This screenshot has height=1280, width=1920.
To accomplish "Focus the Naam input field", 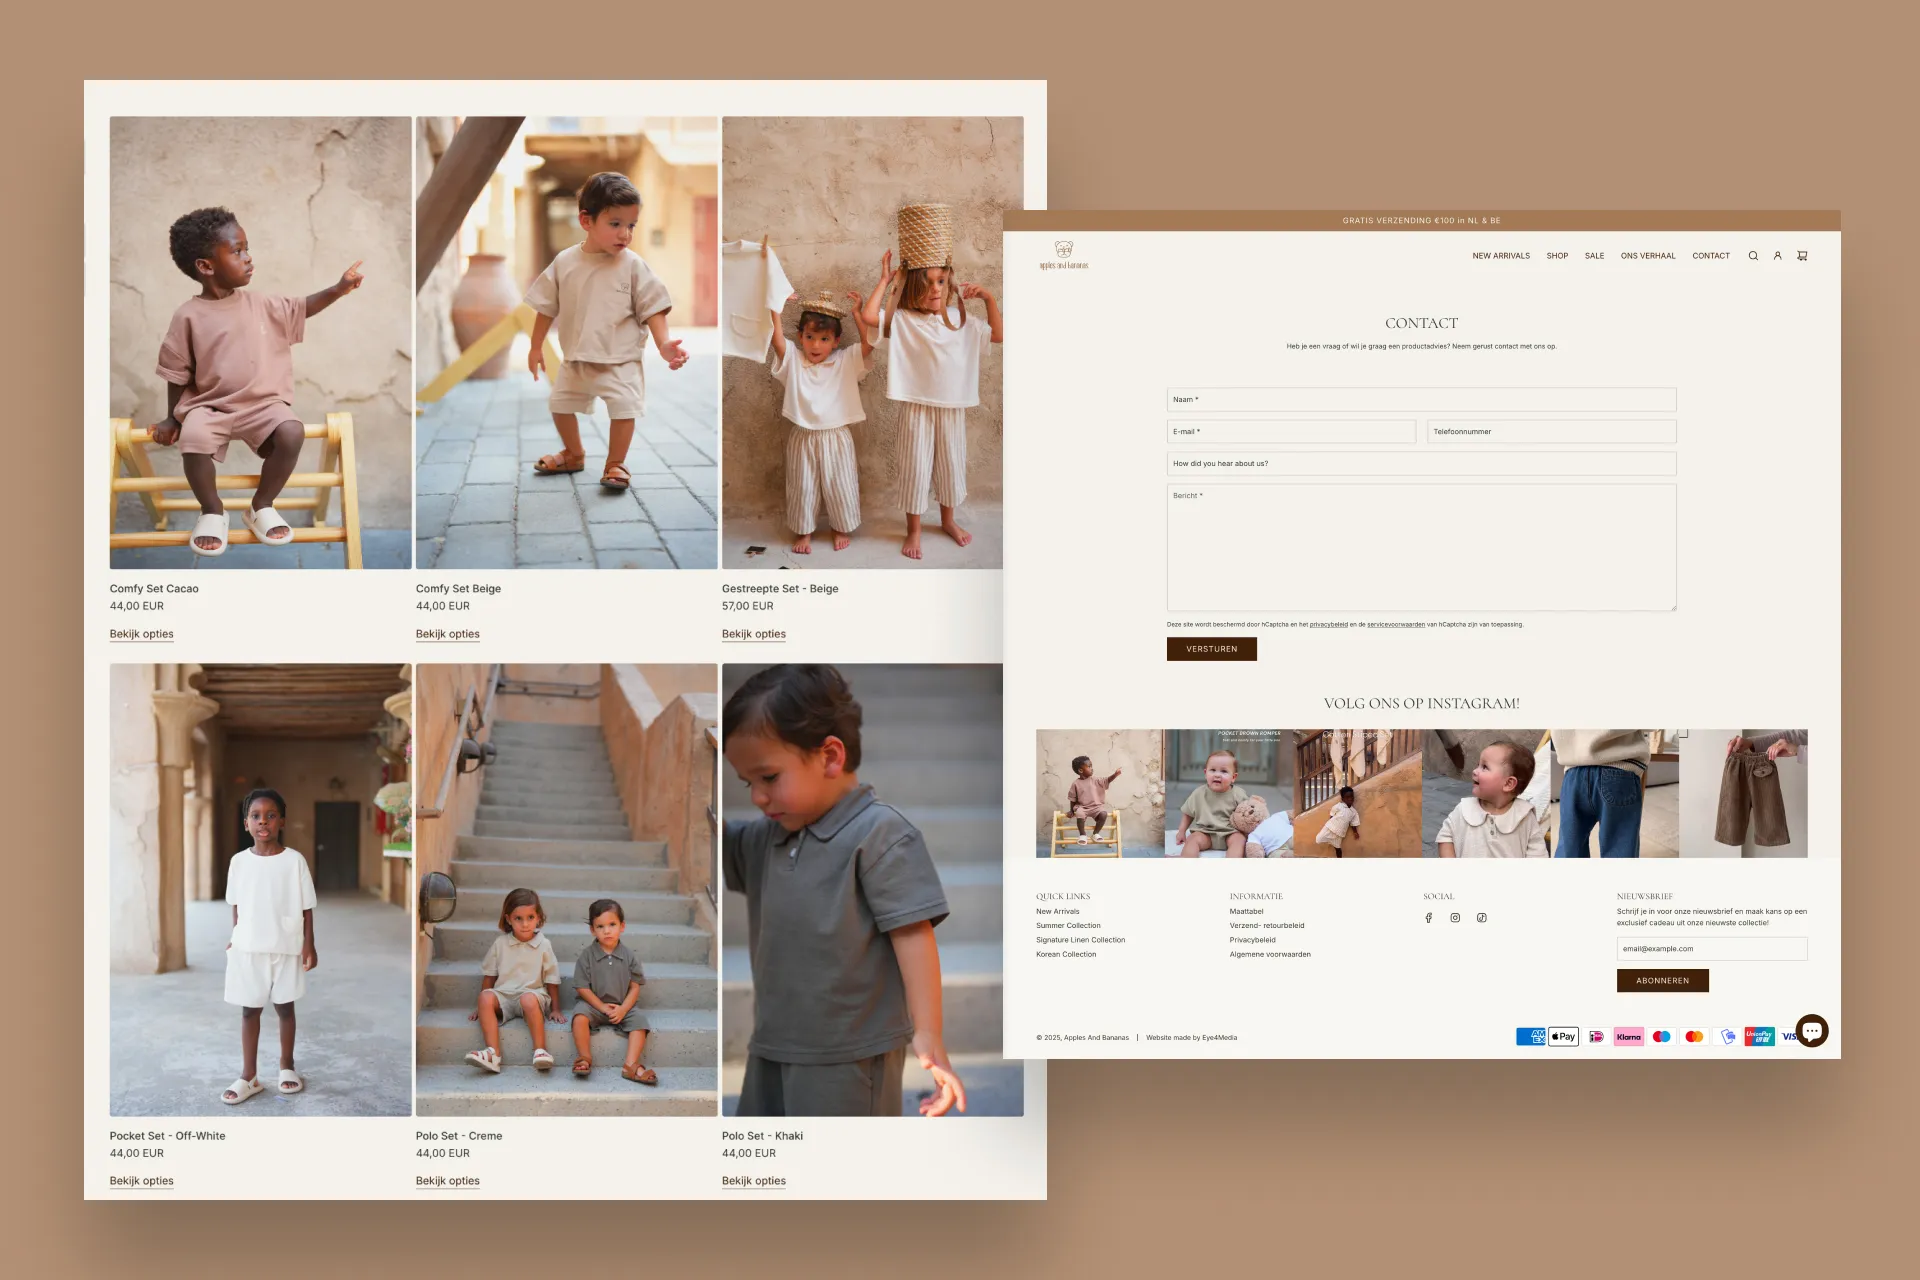I will point(1421,400).
